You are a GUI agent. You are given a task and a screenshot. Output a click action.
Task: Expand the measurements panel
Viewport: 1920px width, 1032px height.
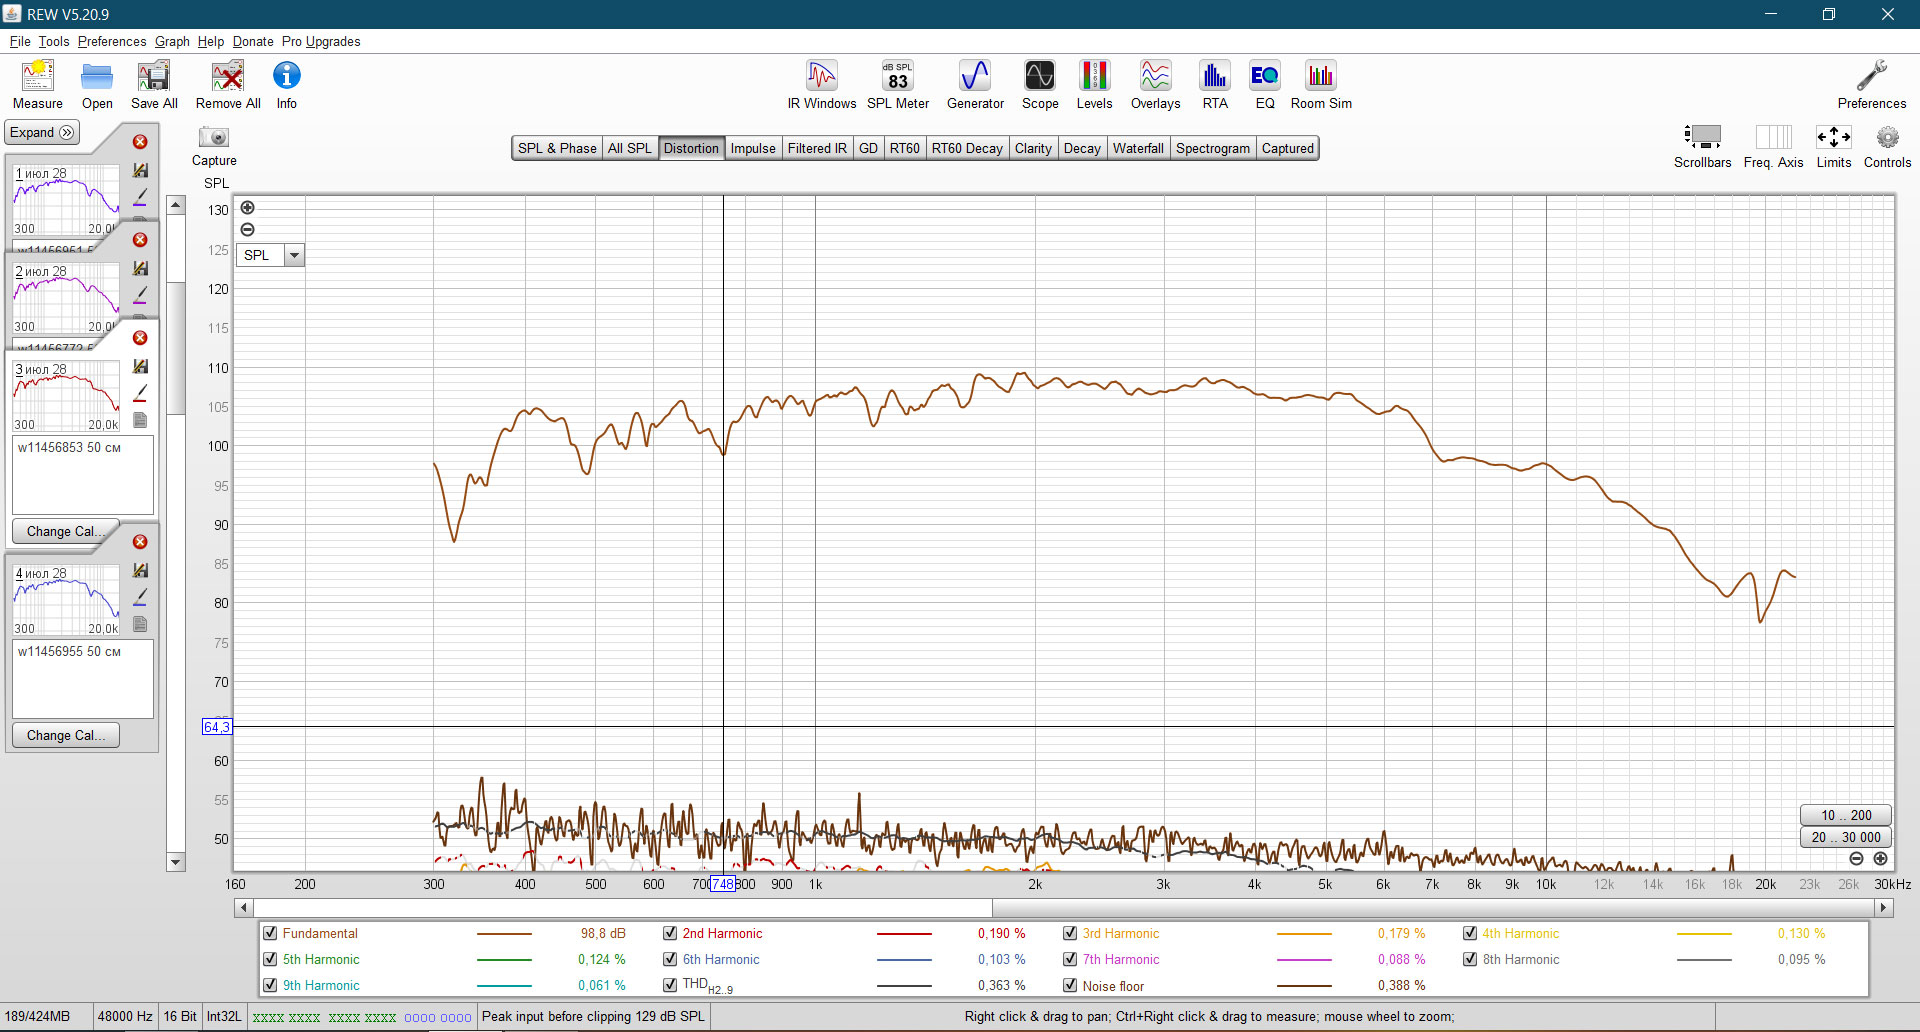pyautogui.click(x=42, y=132)
